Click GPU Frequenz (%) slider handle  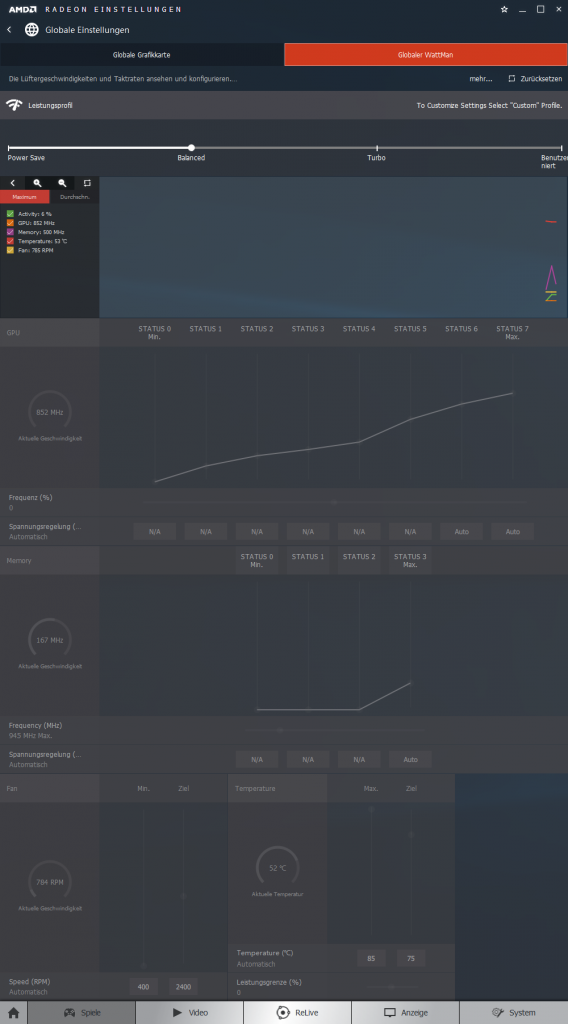334,502
